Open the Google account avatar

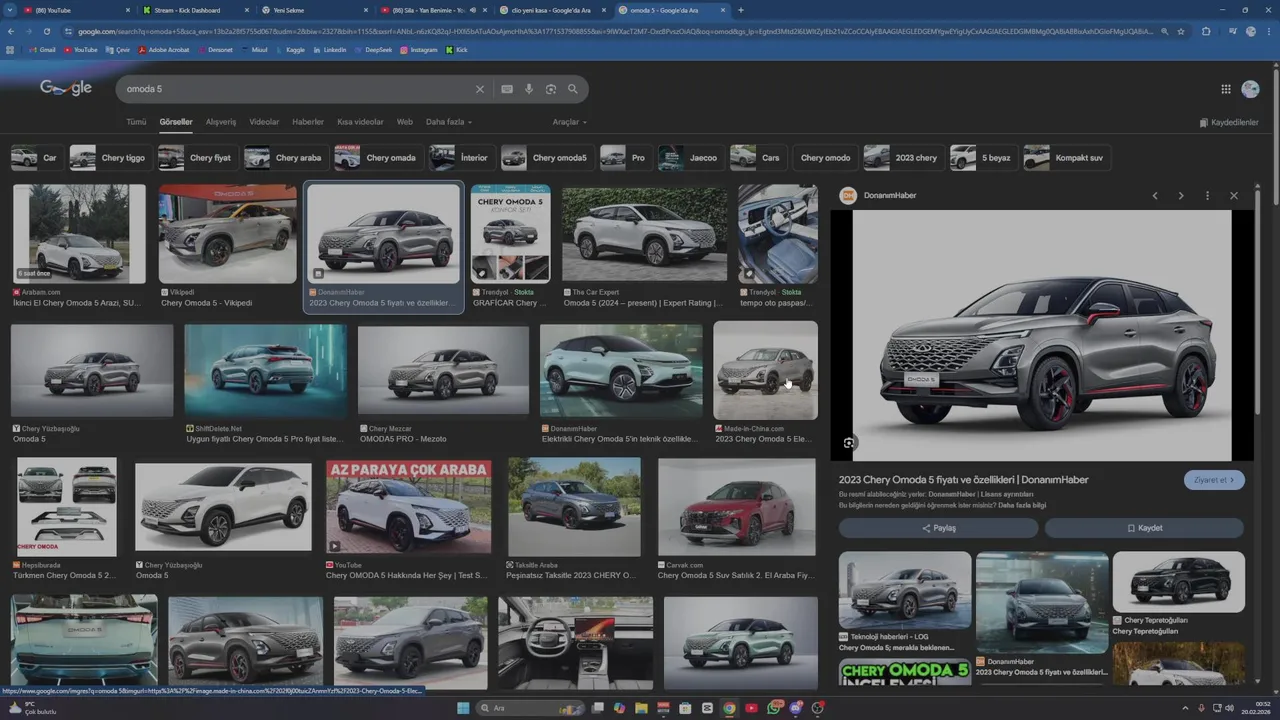[1250, 89]
